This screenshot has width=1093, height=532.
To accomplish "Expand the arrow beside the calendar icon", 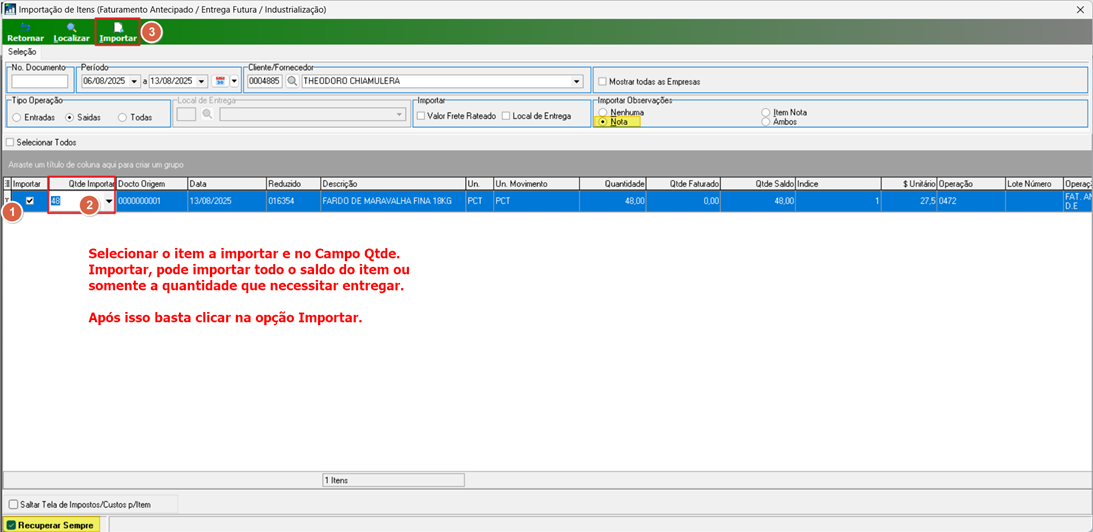I will 234,81.
